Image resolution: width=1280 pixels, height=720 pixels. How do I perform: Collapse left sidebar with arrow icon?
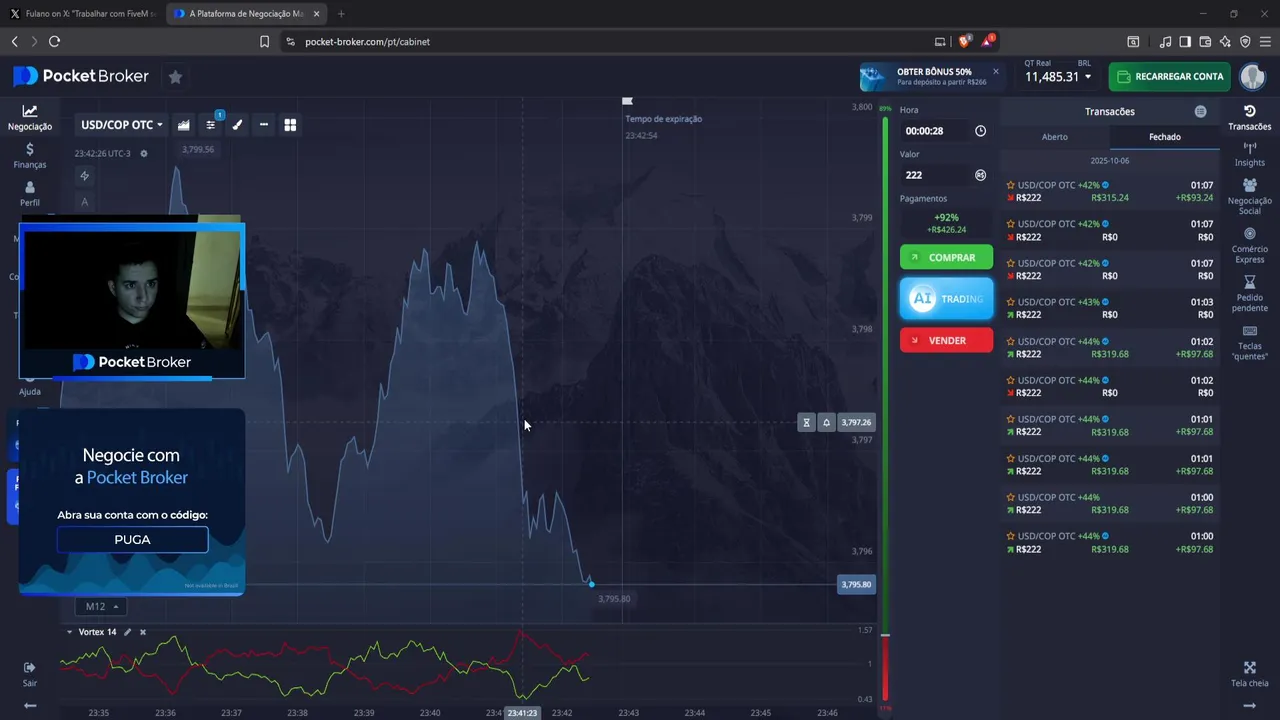click(x=30, y=705)
